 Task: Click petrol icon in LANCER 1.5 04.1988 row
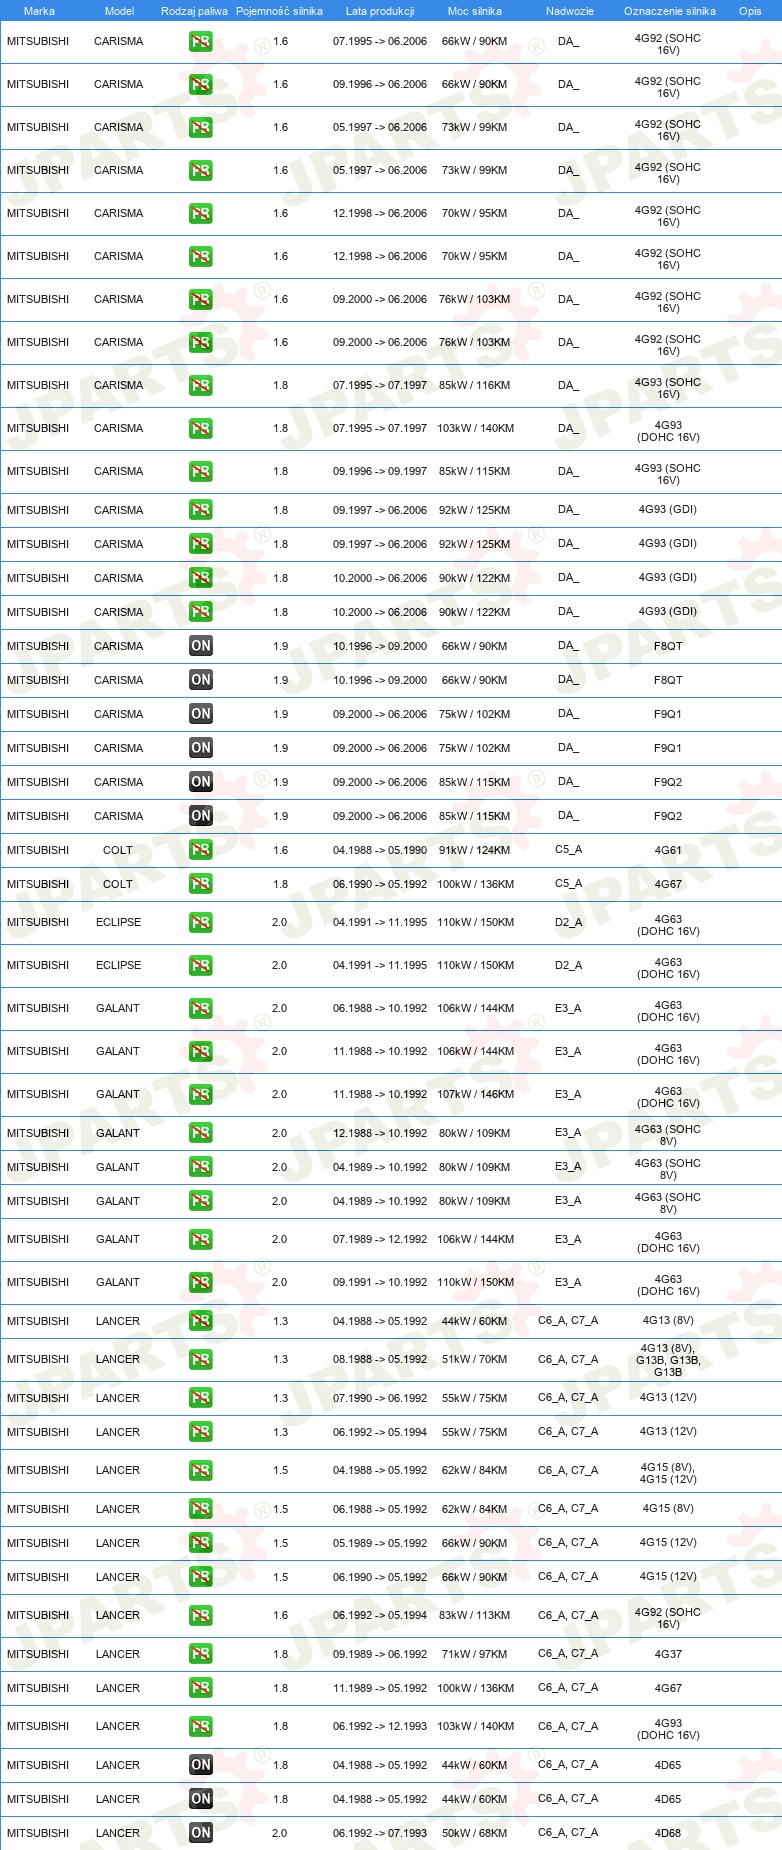(x=200, y=1470)
